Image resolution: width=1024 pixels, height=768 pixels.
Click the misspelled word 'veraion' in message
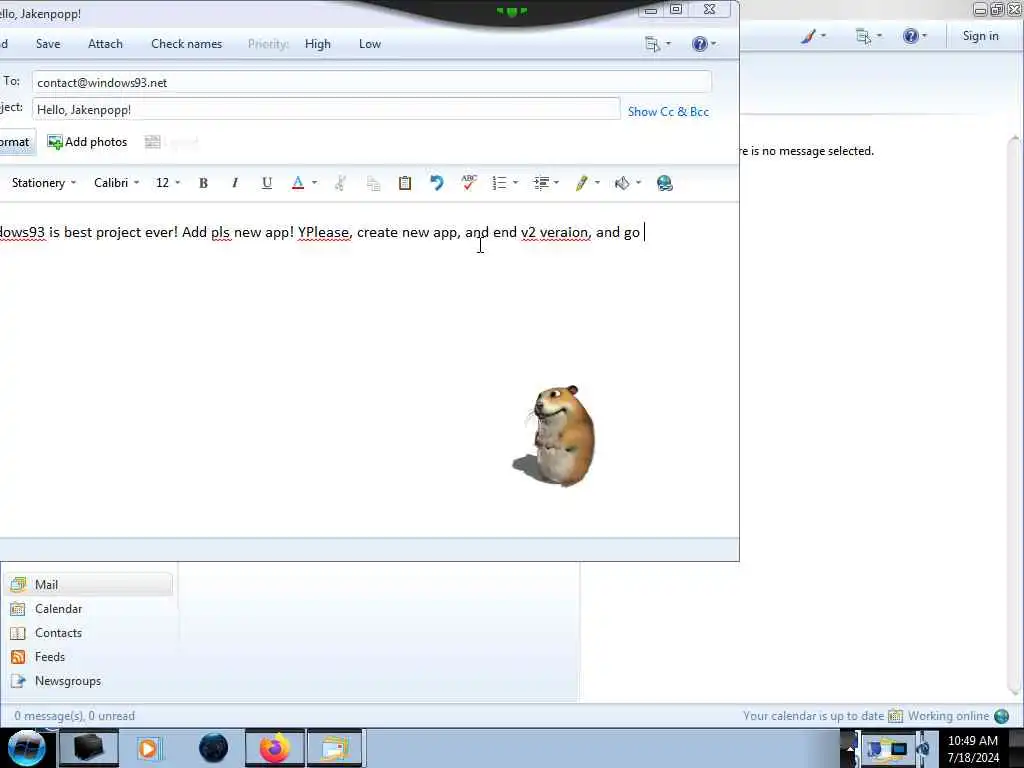click(x=564, y=232)
